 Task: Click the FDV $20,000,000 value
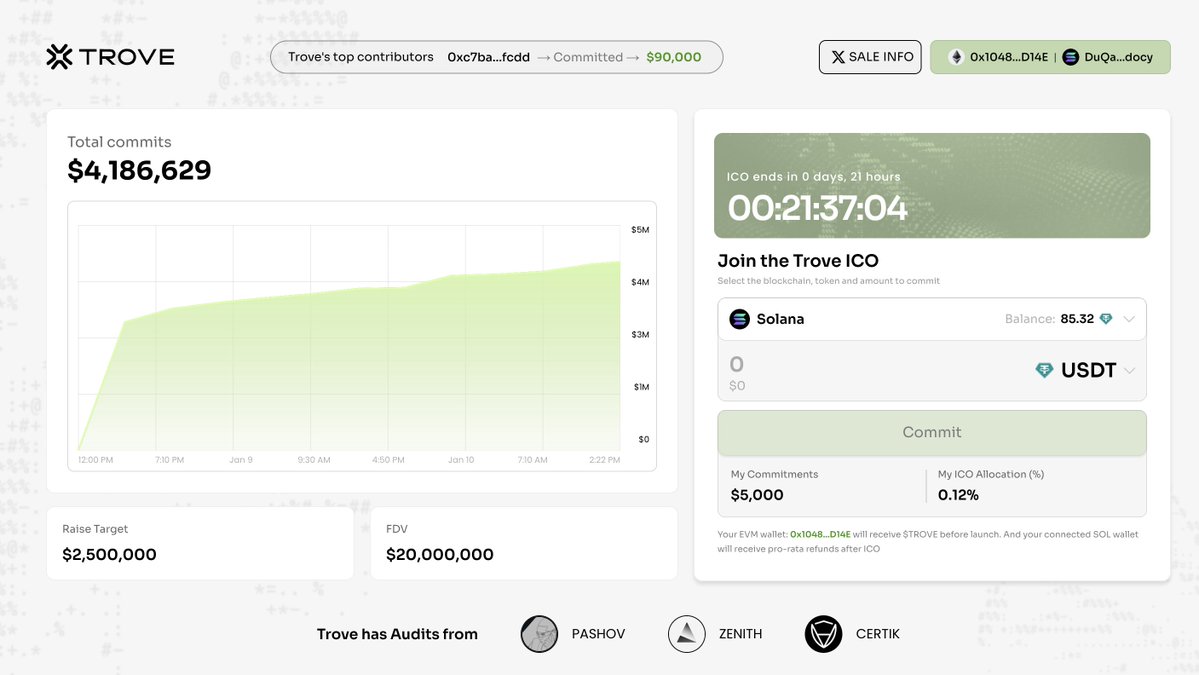pos(440,554)
